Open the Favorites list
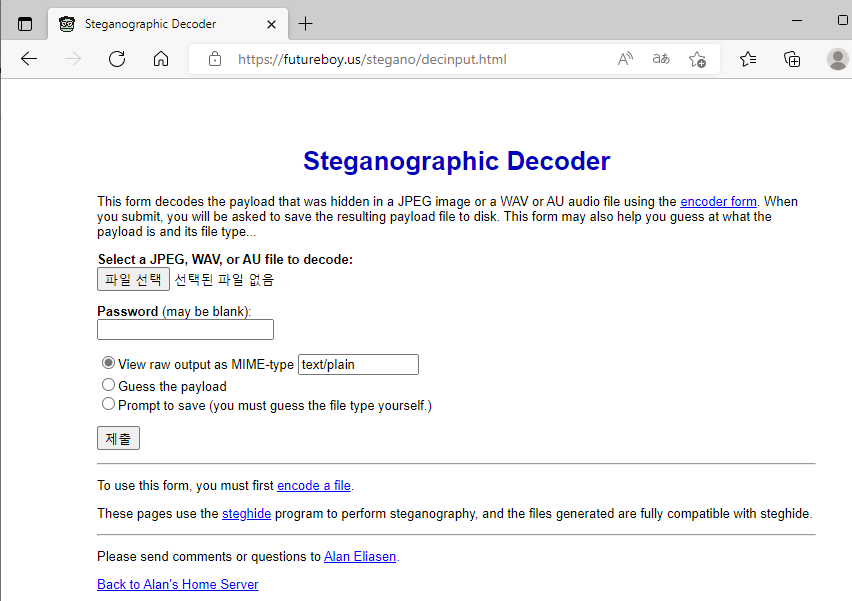Screen dimensions: 852x601 click(x=748, y=59)
